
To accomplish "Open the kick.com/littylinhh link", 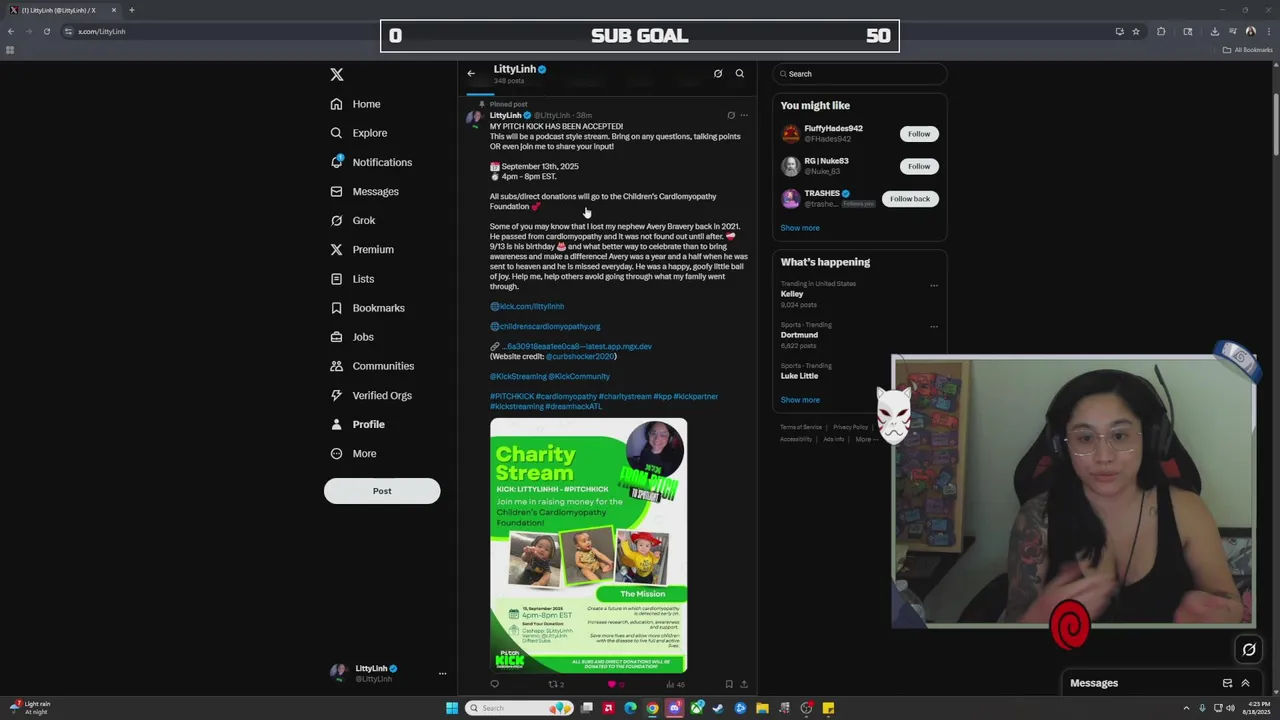I will (527, 306).
